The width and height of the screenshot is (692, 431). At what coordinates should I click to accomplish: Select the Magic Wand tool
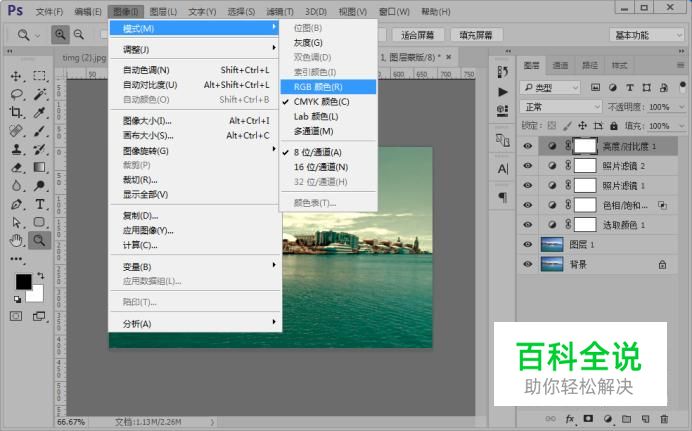39,94
